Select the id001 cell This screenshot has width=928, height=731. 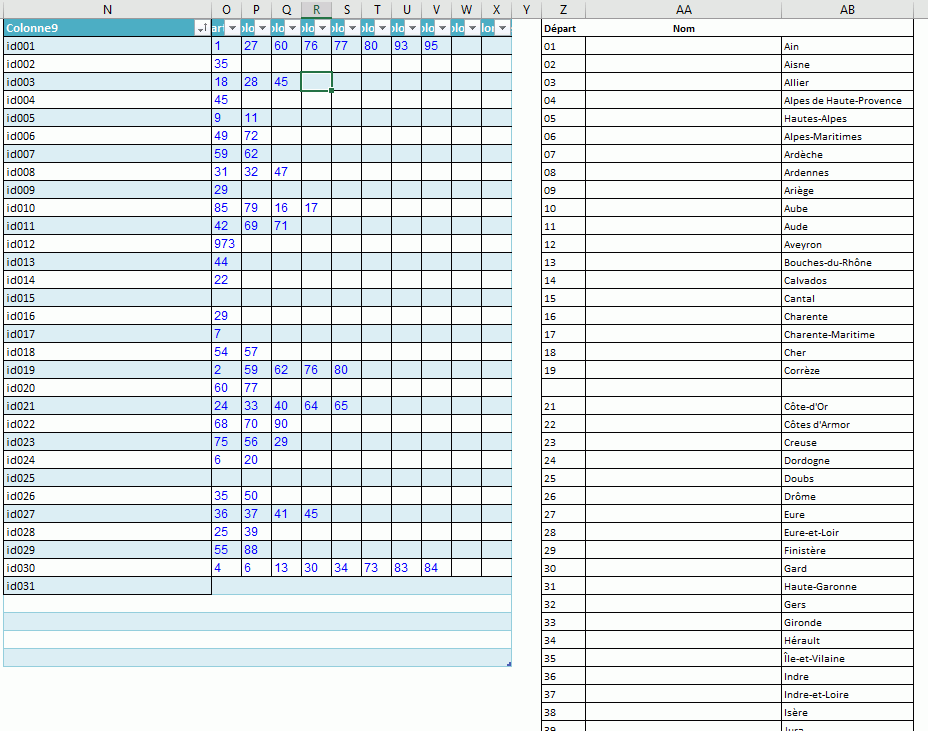[x=107, y=46]
